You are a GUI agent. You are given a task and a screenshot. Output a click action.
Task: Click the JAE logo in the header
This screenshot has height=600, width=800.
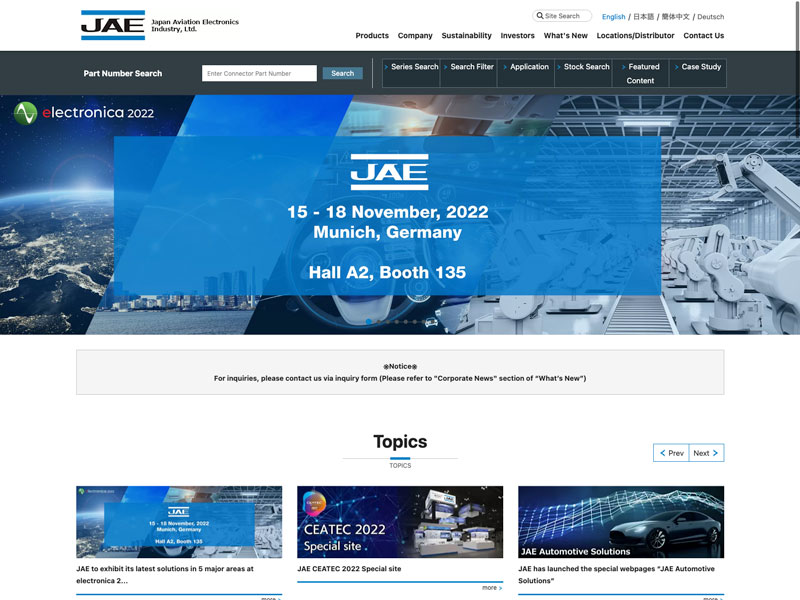[x=113, y=25]
